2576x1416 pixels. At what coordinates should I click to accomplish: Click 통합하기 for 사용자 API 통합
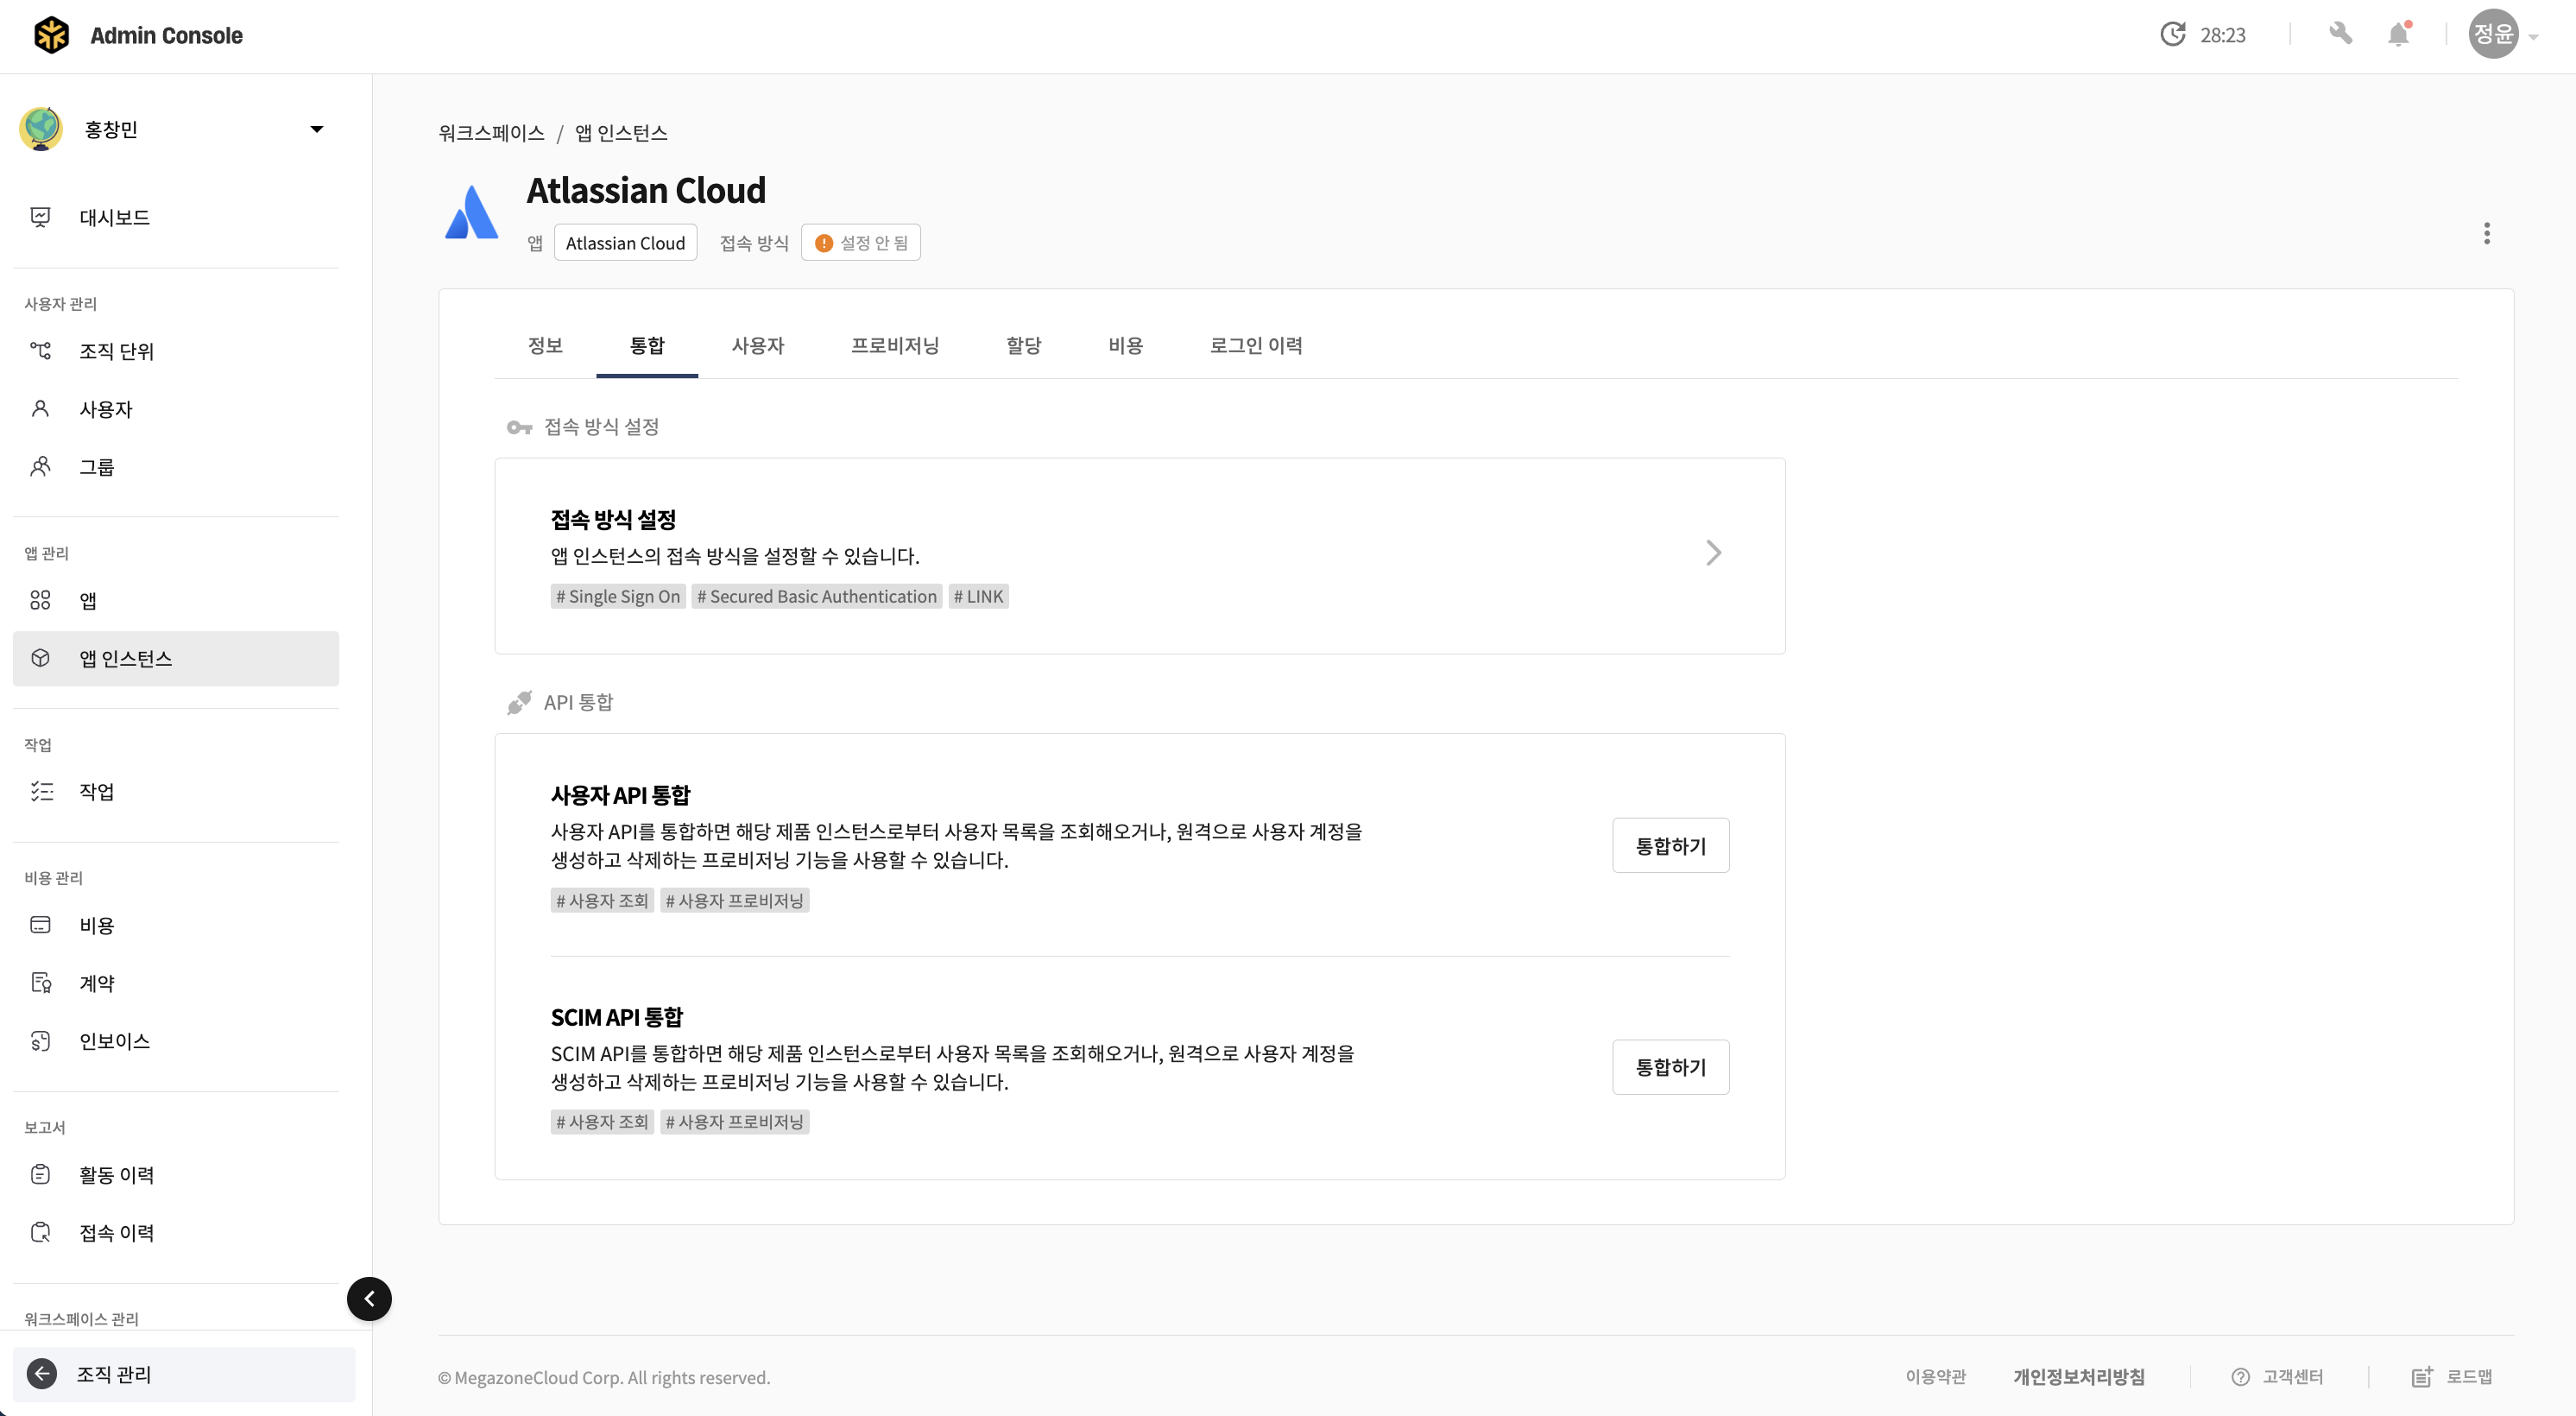pyautogui.click(x=1670, y=846)
